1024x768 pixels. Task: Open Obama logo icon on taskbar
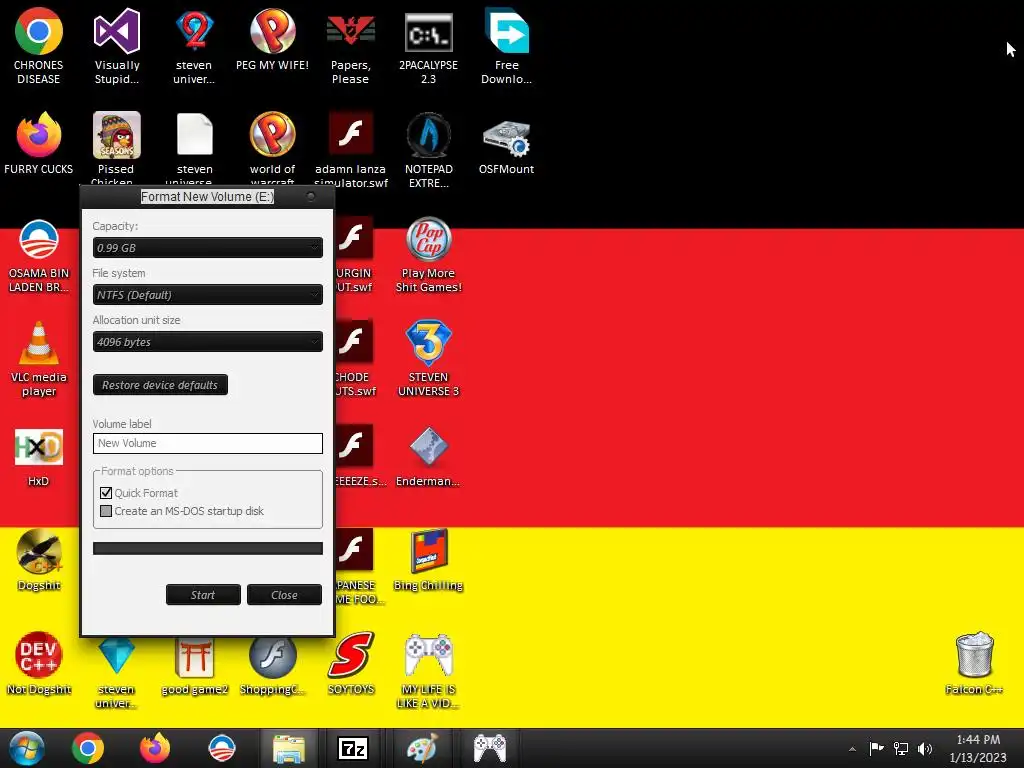(x=221, y=748)
